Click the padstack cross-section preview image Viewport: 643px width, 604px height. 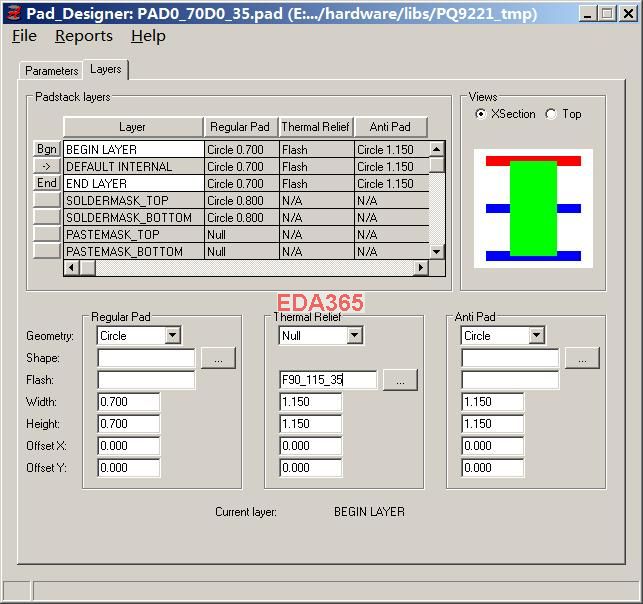click(533, 208)
